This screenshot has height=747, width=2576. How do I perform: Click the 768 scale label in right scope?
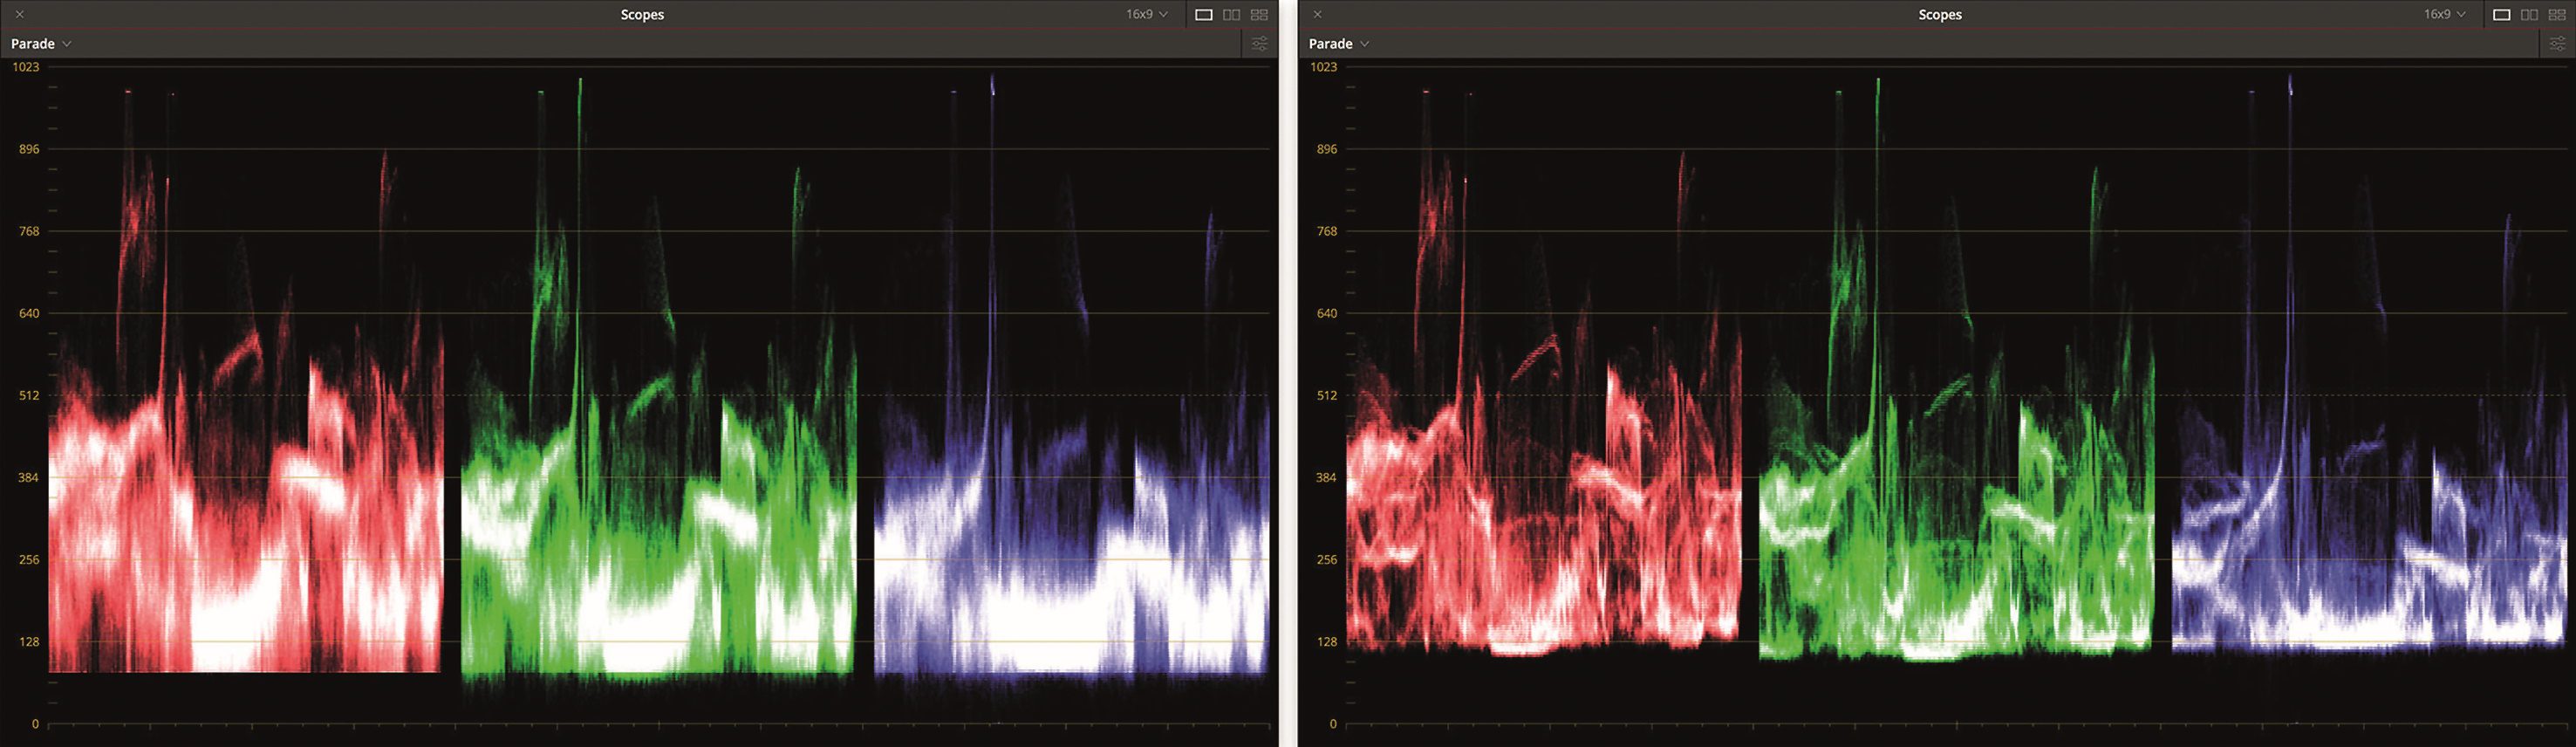(1327, 231)
